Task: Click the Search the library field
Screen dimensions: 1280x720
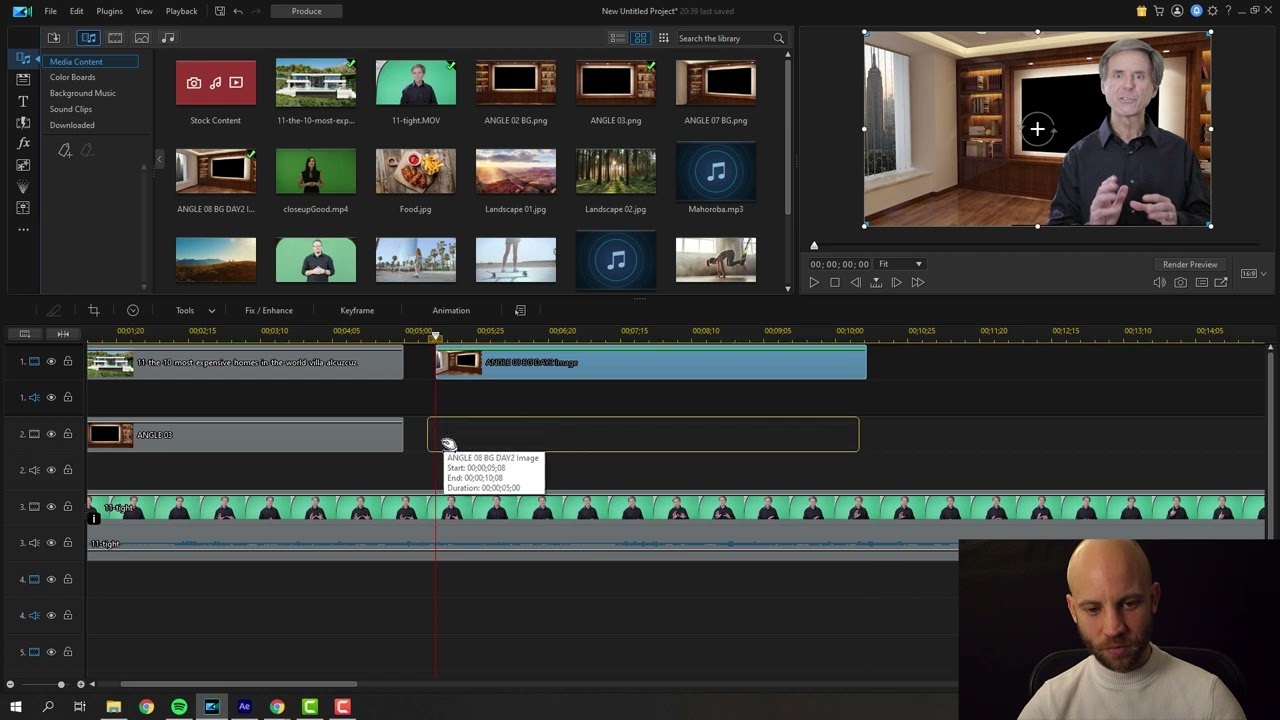Action: point(724,38)
